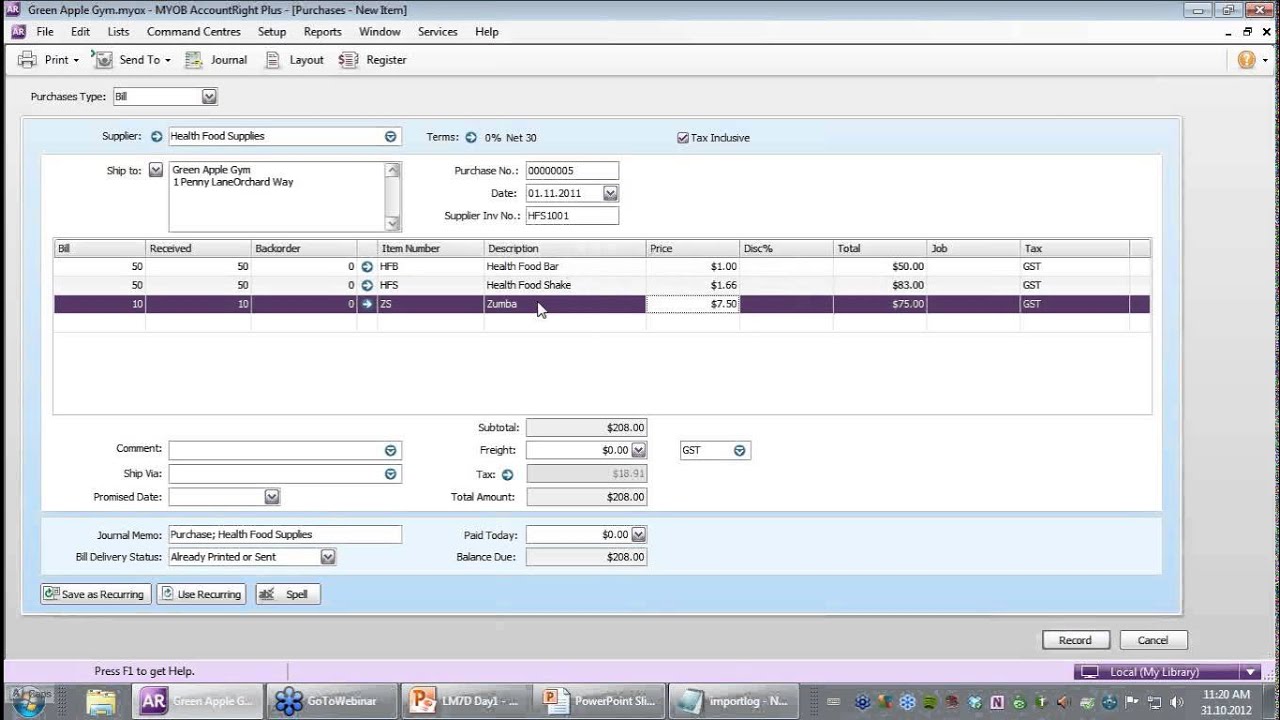Viewport: 1280px width, 720px height.
Task: Click the Tax zoom arrow icon
Action: click(507, 475)
